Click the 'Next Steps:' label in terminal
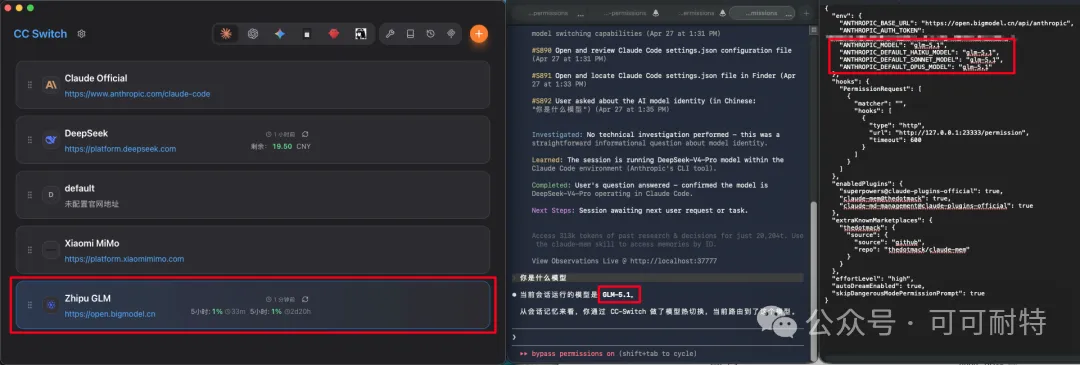Image resolution: width=1080 pixels, height=365 pixels. pos(553,210)
